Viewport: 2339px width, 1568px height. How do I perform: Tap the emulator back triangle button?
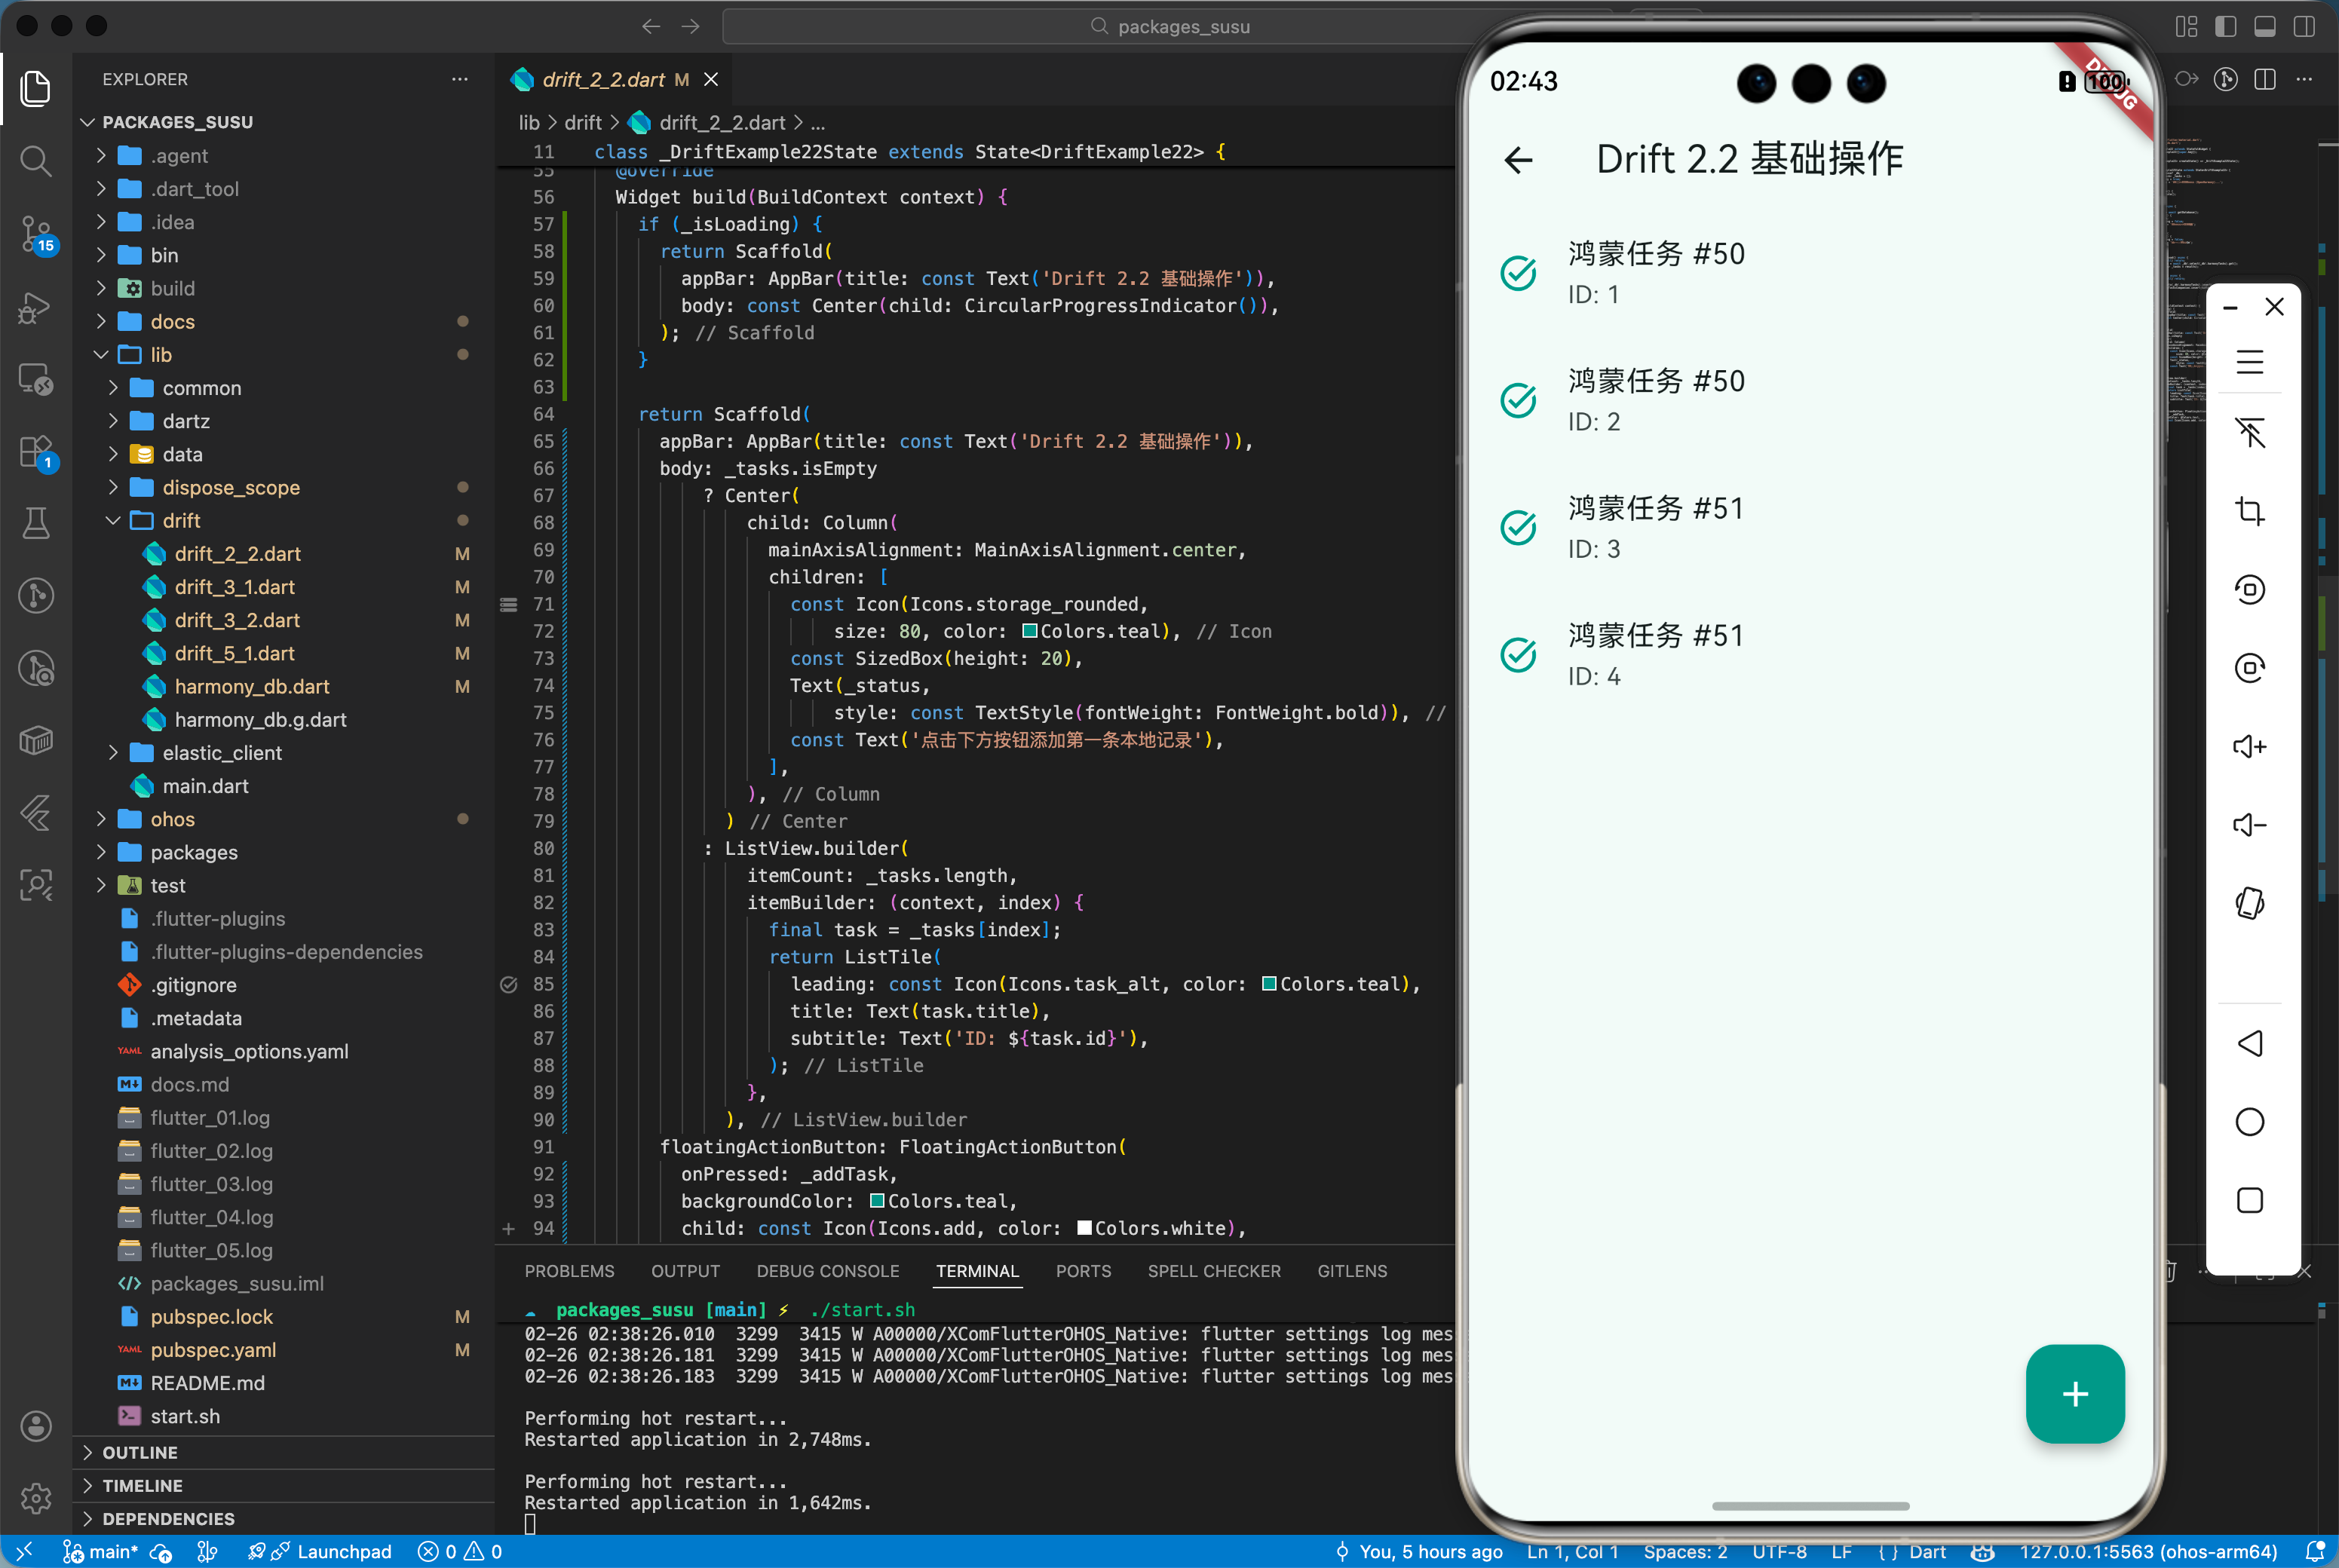2249,1043
